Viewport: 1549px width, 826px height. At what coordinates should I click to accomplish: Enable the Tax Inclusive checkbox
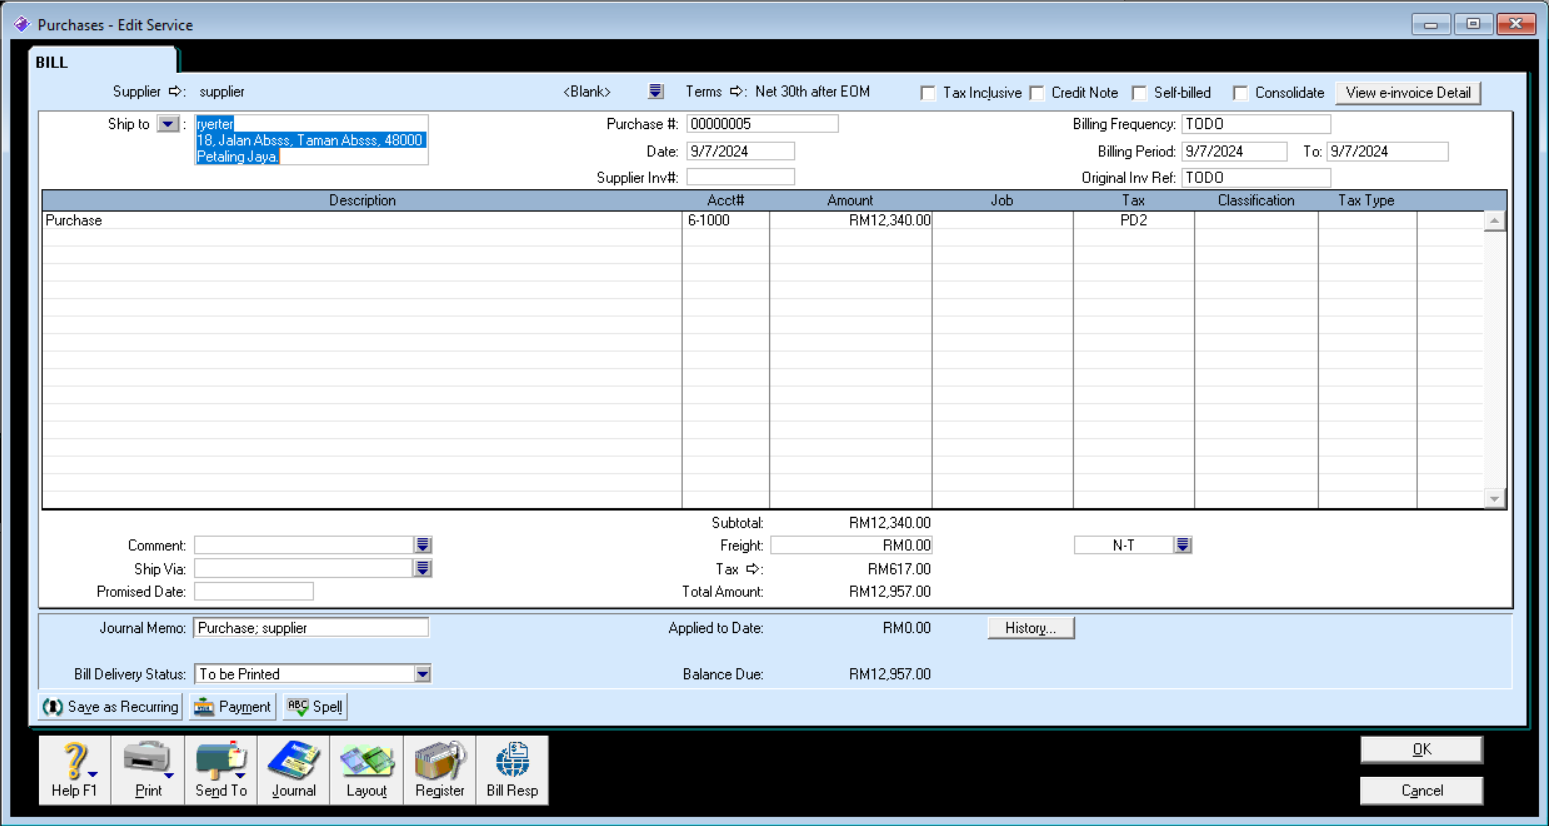point(928,93)
